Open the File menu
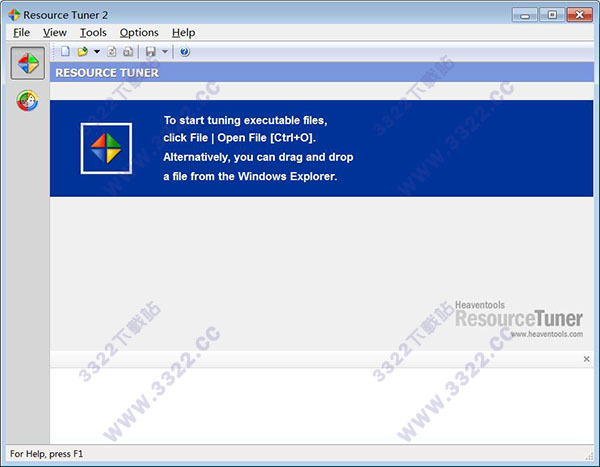This screenshot has width=600, height=467. (x=21, y=33)
